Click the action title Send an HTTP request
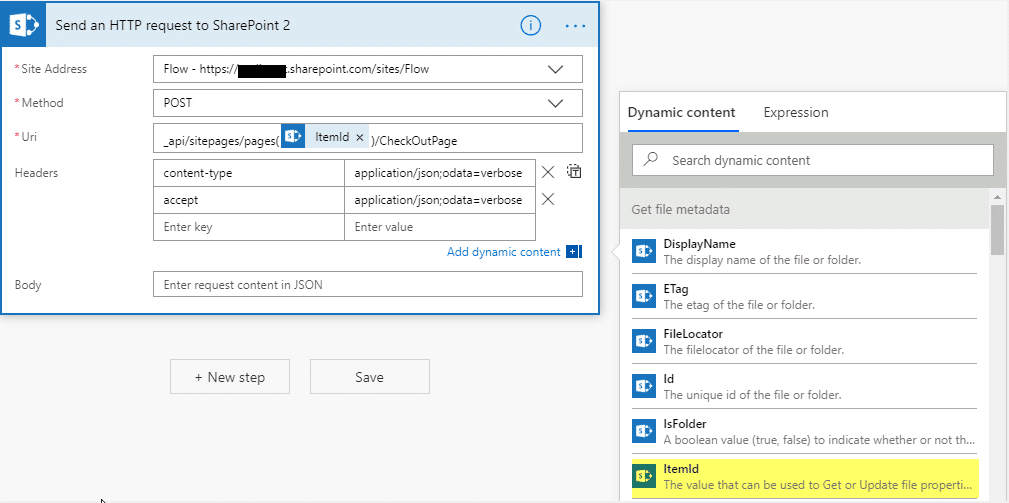The width and height of the screenshot is (1009, 503). pos(172,26)
